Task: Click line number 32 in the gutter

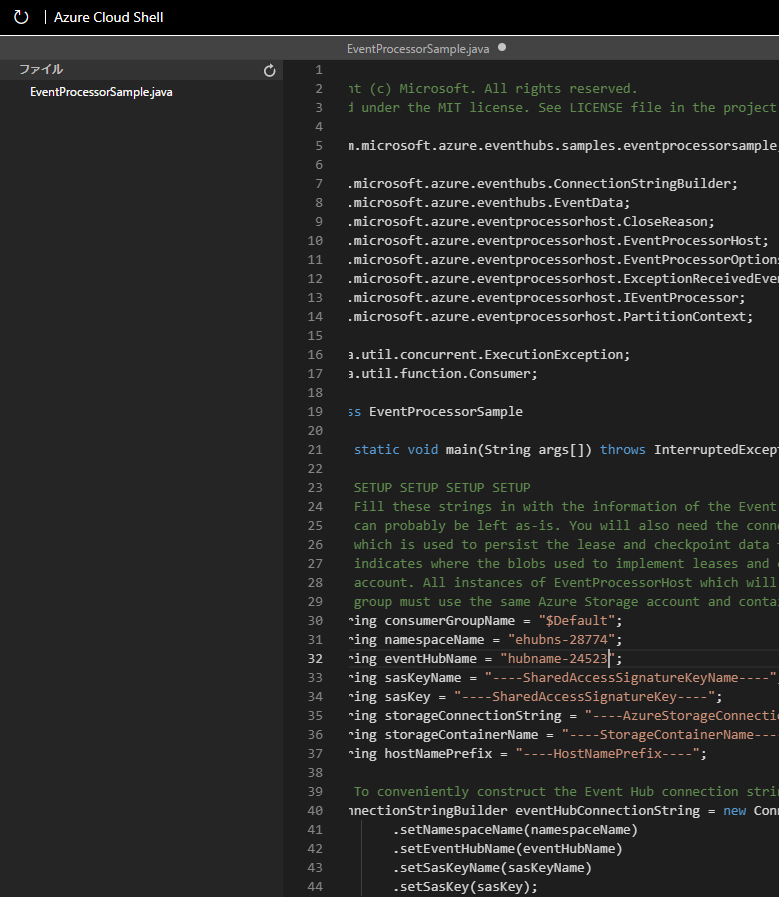Action: point(315,658)
